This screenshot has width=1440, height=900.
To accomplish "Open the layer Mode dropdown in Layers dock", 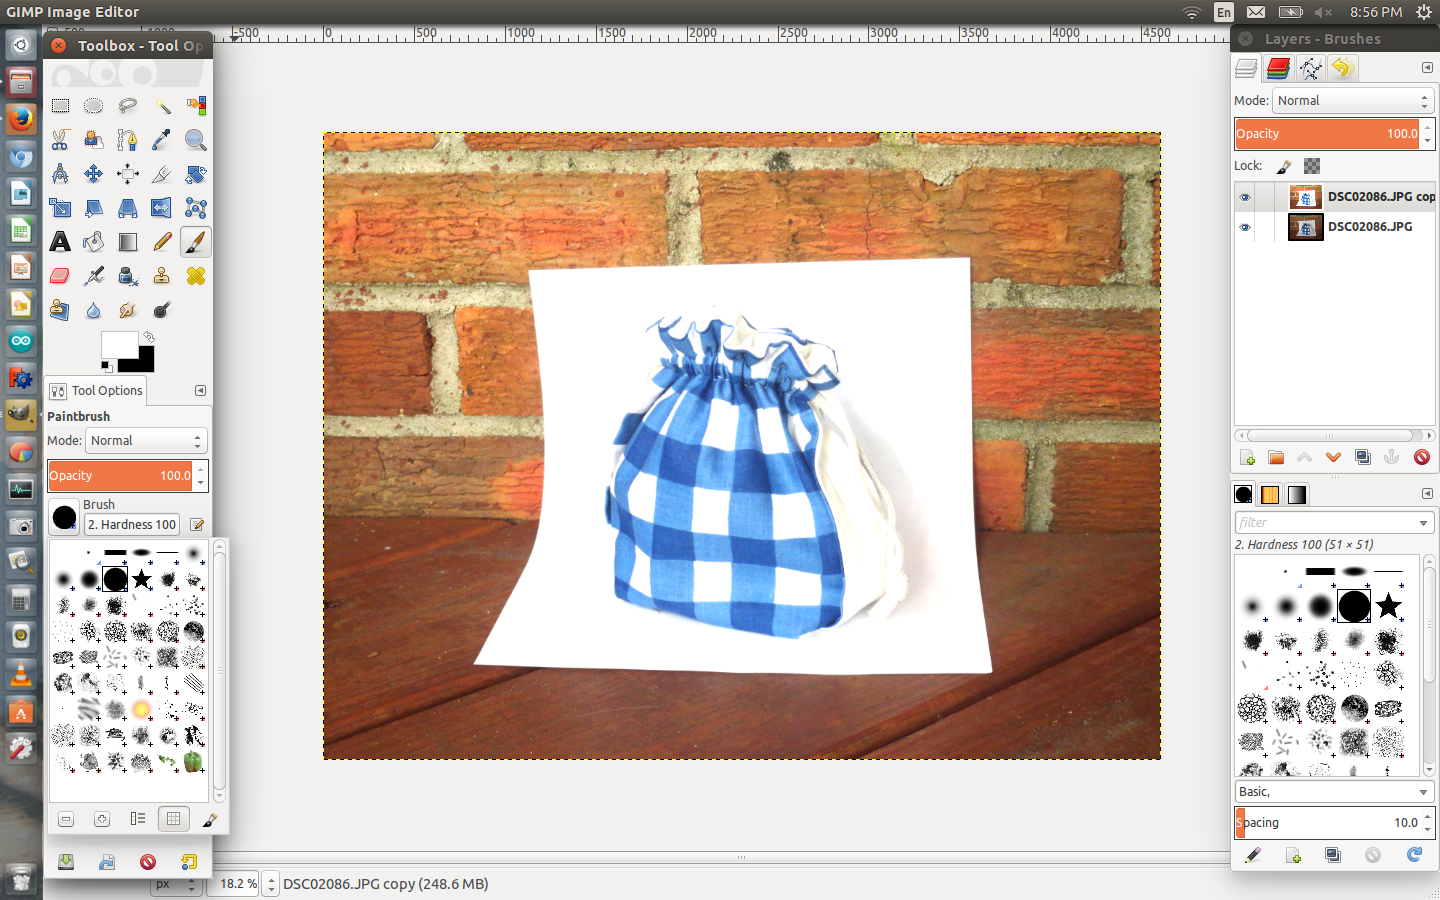I will click(x=1353, y=101).
